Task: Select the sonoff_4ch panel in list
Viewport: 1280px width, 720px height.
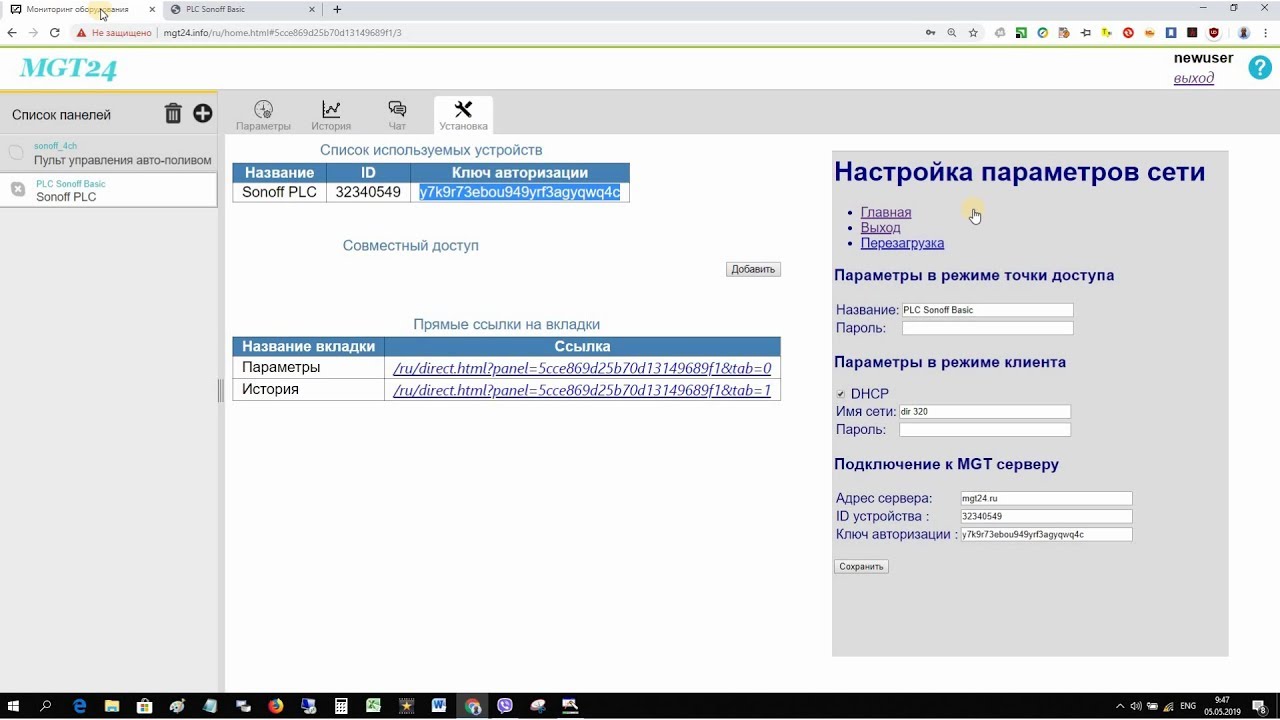Action: [x=109, y=153]
